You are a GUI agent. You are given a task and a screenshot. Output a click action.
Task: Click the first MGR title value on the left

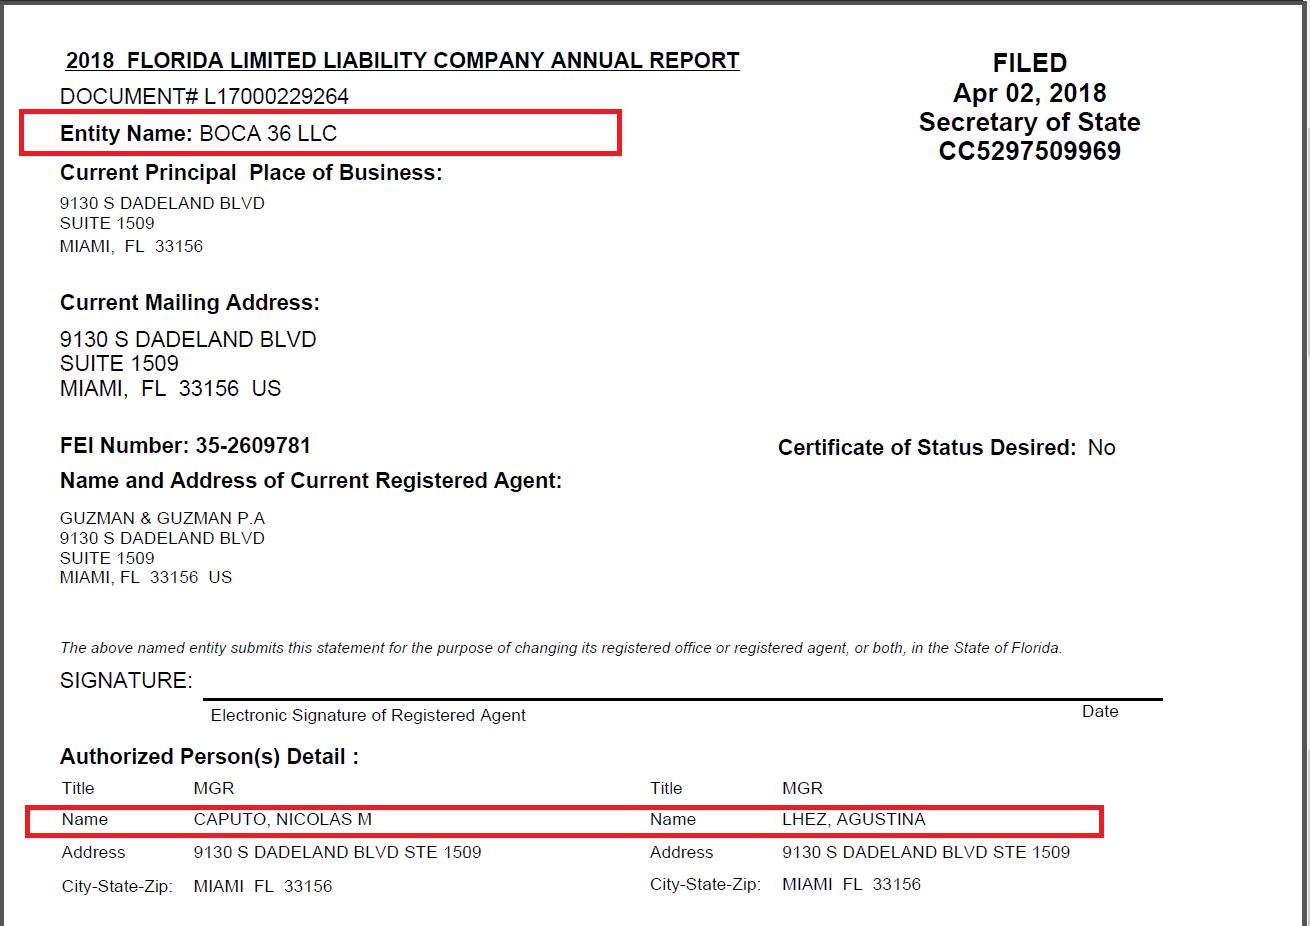(213, 788)
